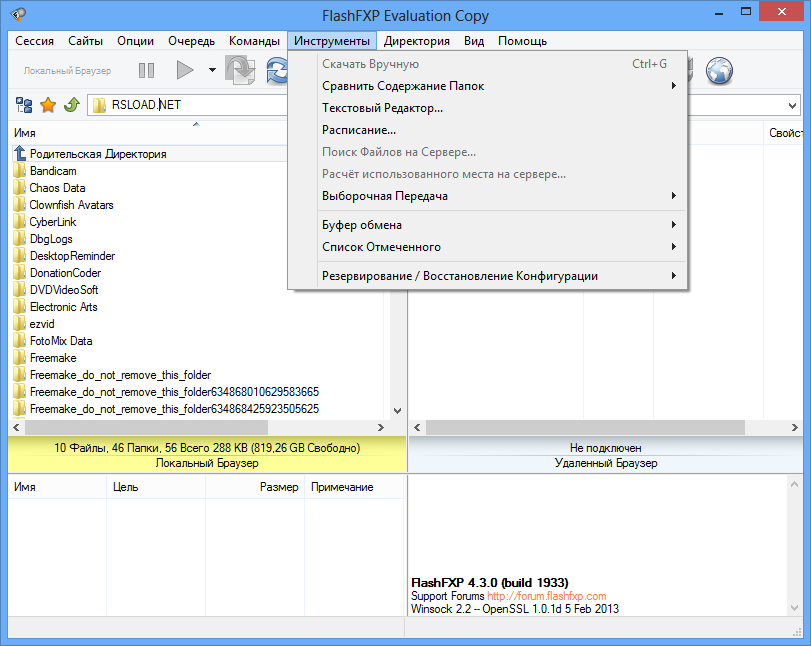Viewport: 811px width, 646px height.
Task: Click the folder tree view icon
Action: click(x=24, y=105)
